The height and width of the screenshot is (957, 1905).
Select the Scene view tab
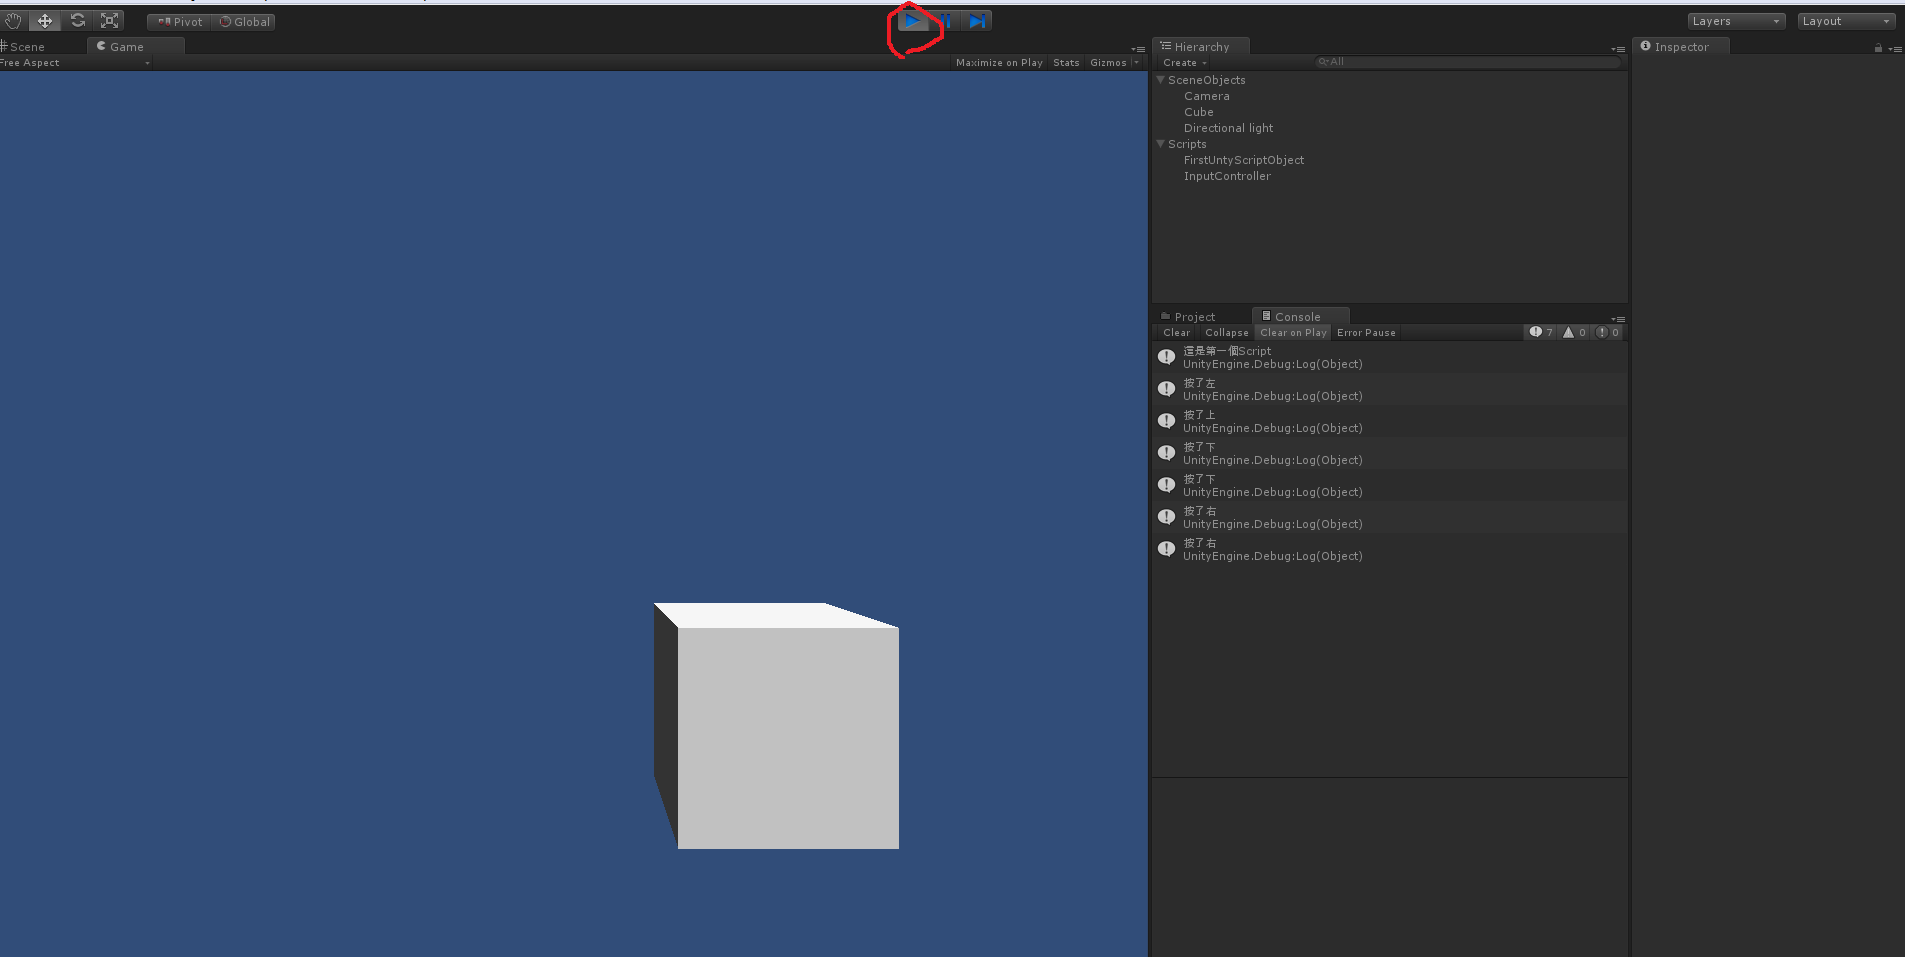coord(28,46)
